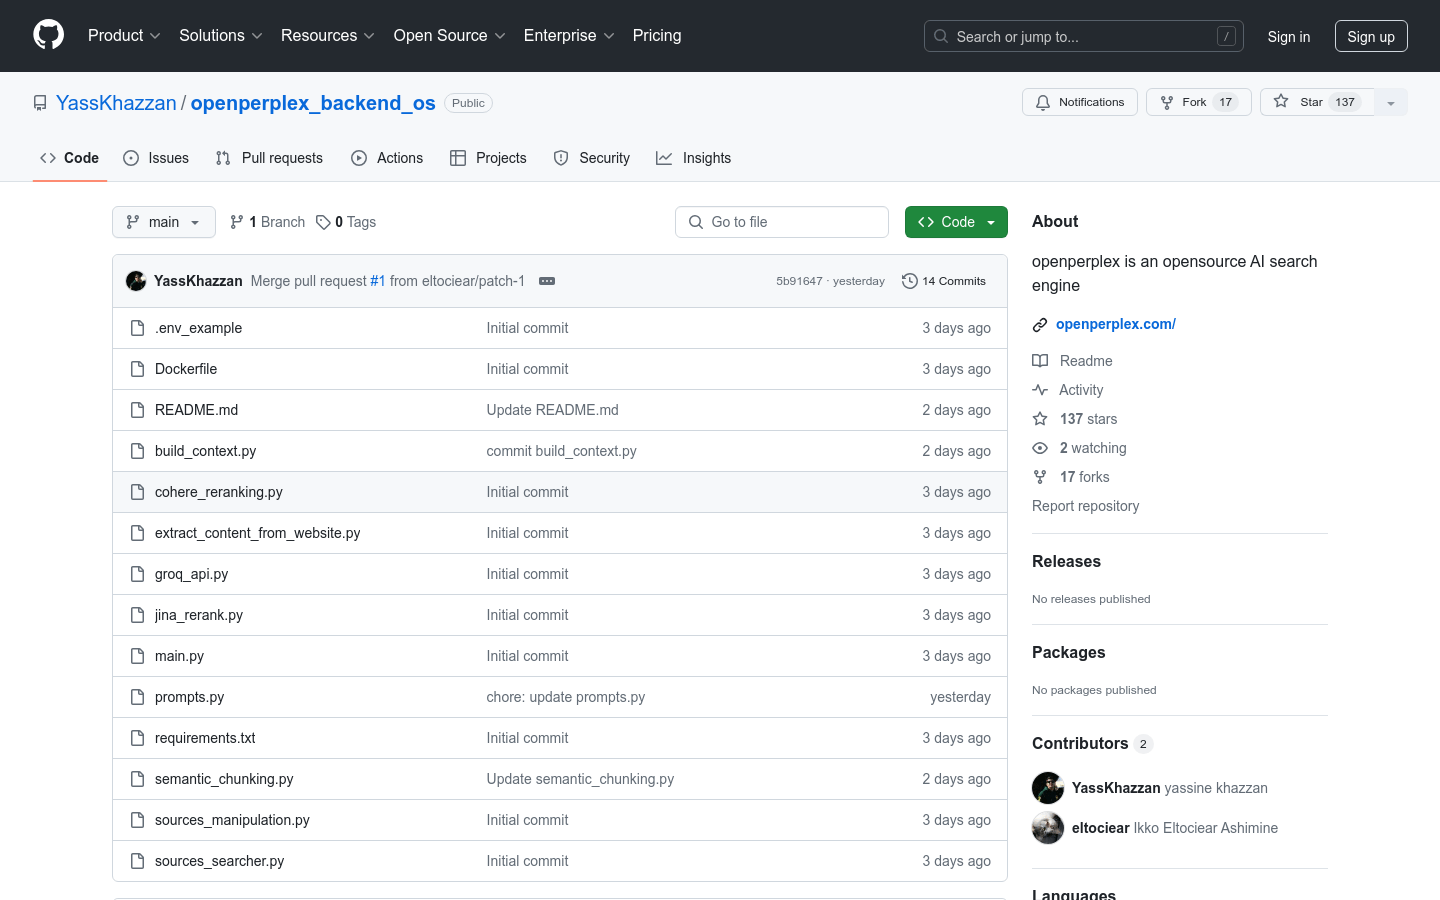1440x900 pixels.
Task: Open sources_manipulation.py file
Action: click(x=232, y=820)
